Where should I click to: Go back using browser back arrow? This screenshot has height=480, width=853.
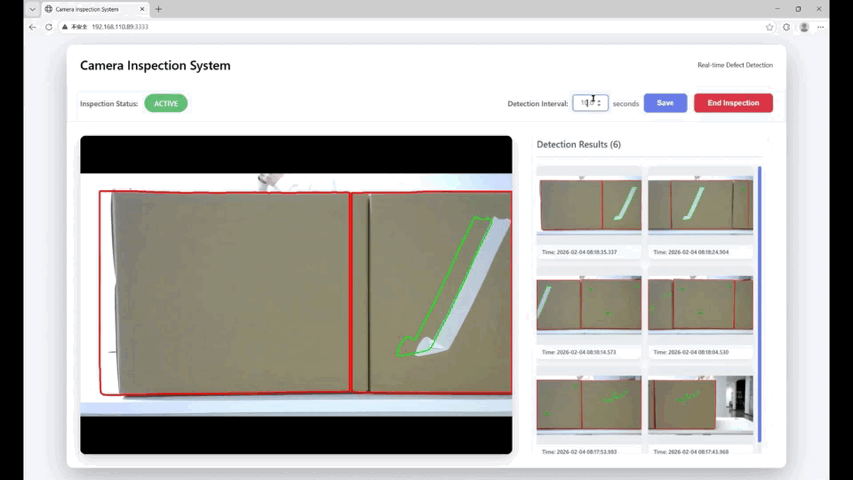pos(33,27)
